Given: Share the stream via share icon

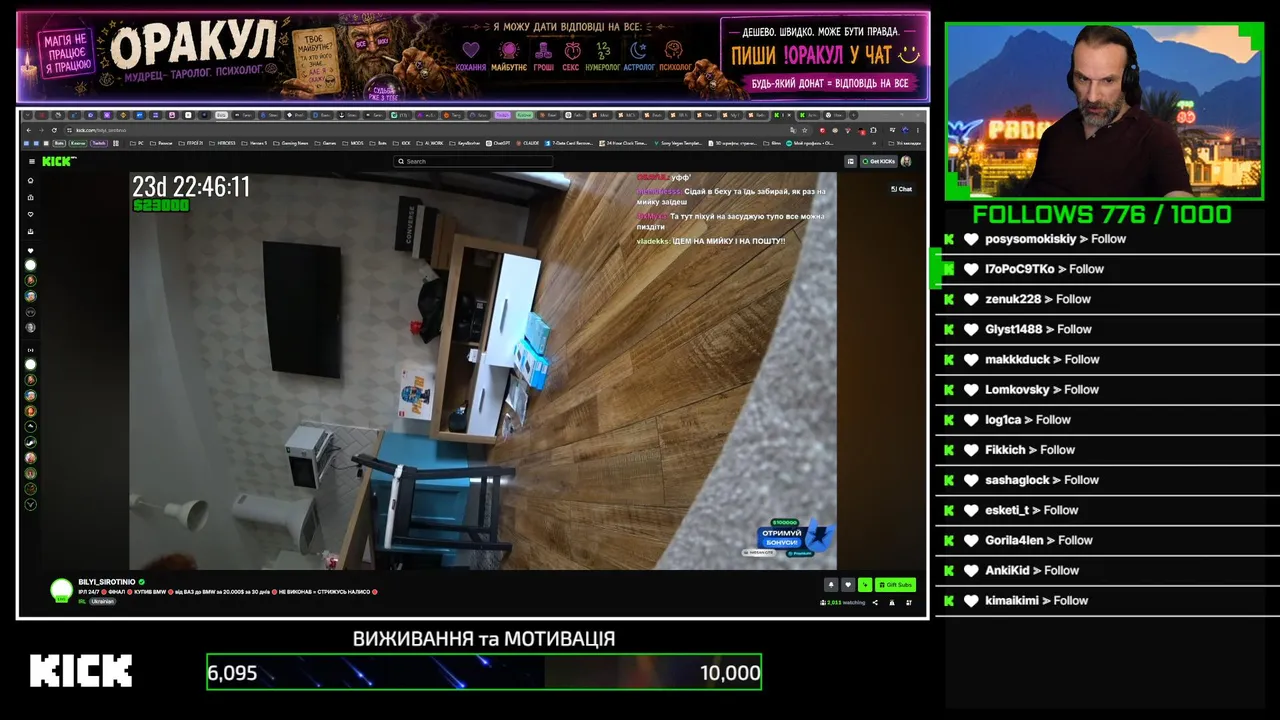Looking at the screenshot, I should tap(875, 602).
